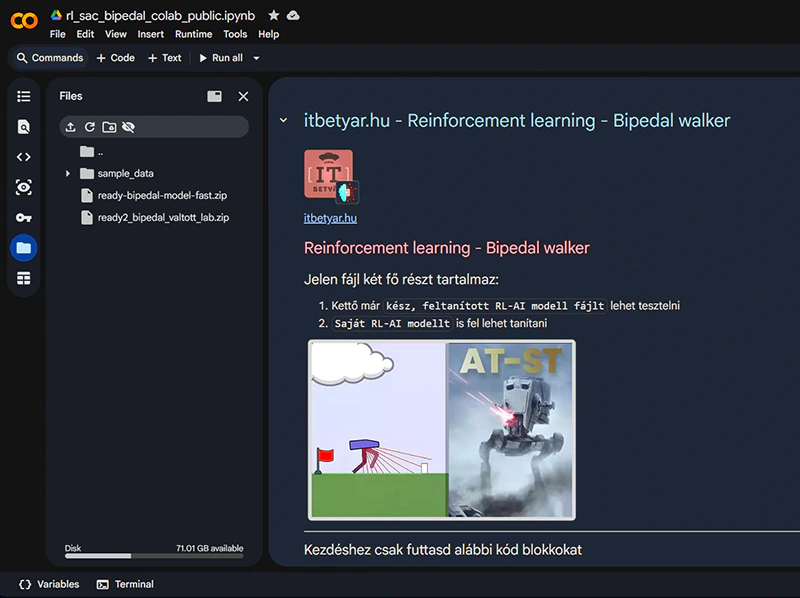Click the itbetyar.hu link
Viewport: 800px width, 598px height.
(330, 218)
